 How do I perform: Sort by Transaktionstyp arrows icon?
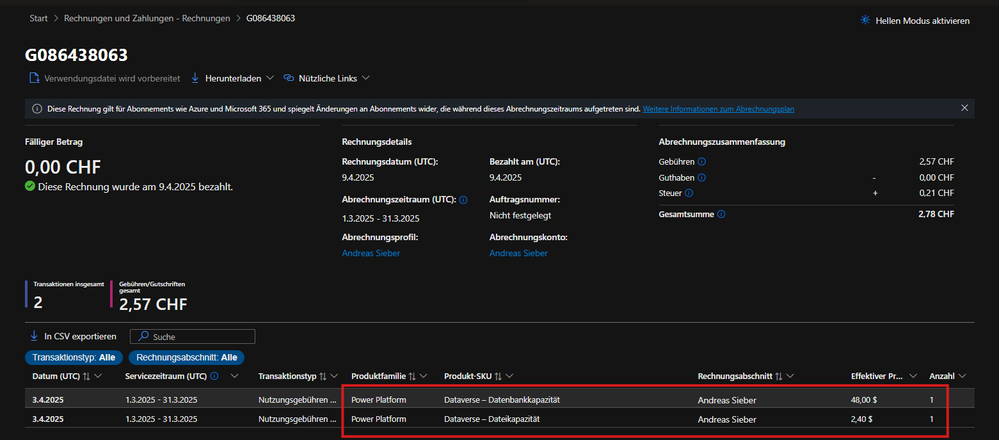click(323, 376)
